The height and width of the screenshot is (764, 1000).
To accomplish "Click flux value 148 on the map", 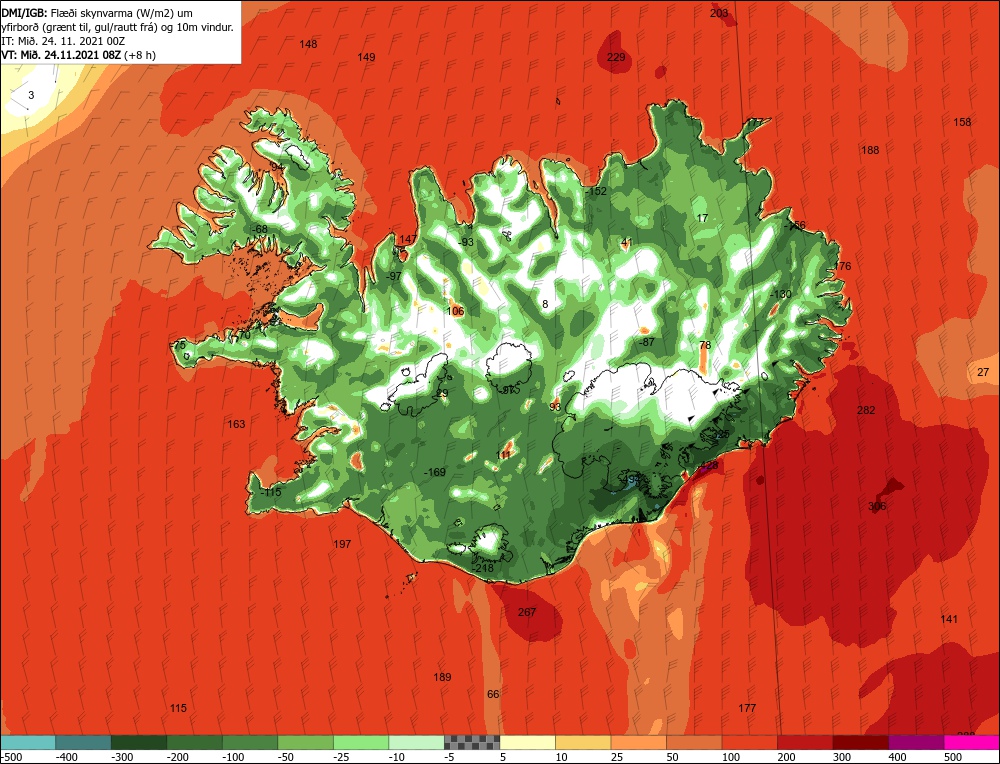I will click(308, 44).
